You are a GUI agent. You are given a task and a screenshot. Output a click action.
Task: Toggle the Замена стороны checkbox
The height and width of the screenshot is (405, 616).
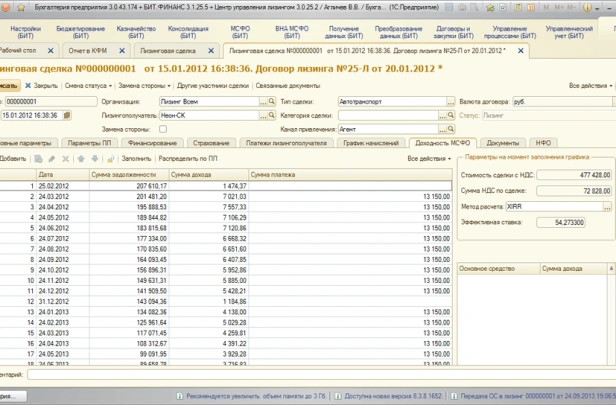165,130
